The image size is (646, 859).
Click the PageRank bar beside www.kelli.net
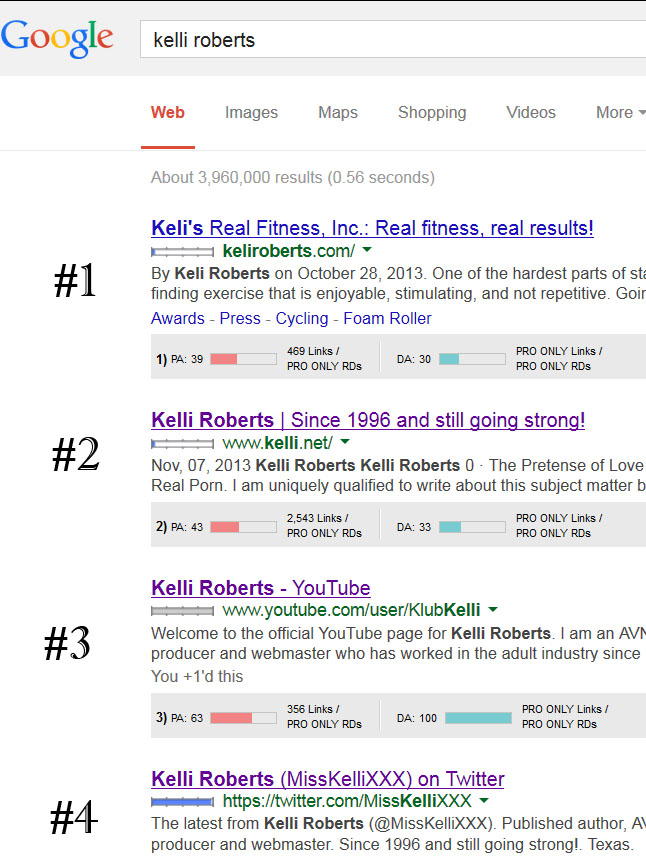click(182, 444)
